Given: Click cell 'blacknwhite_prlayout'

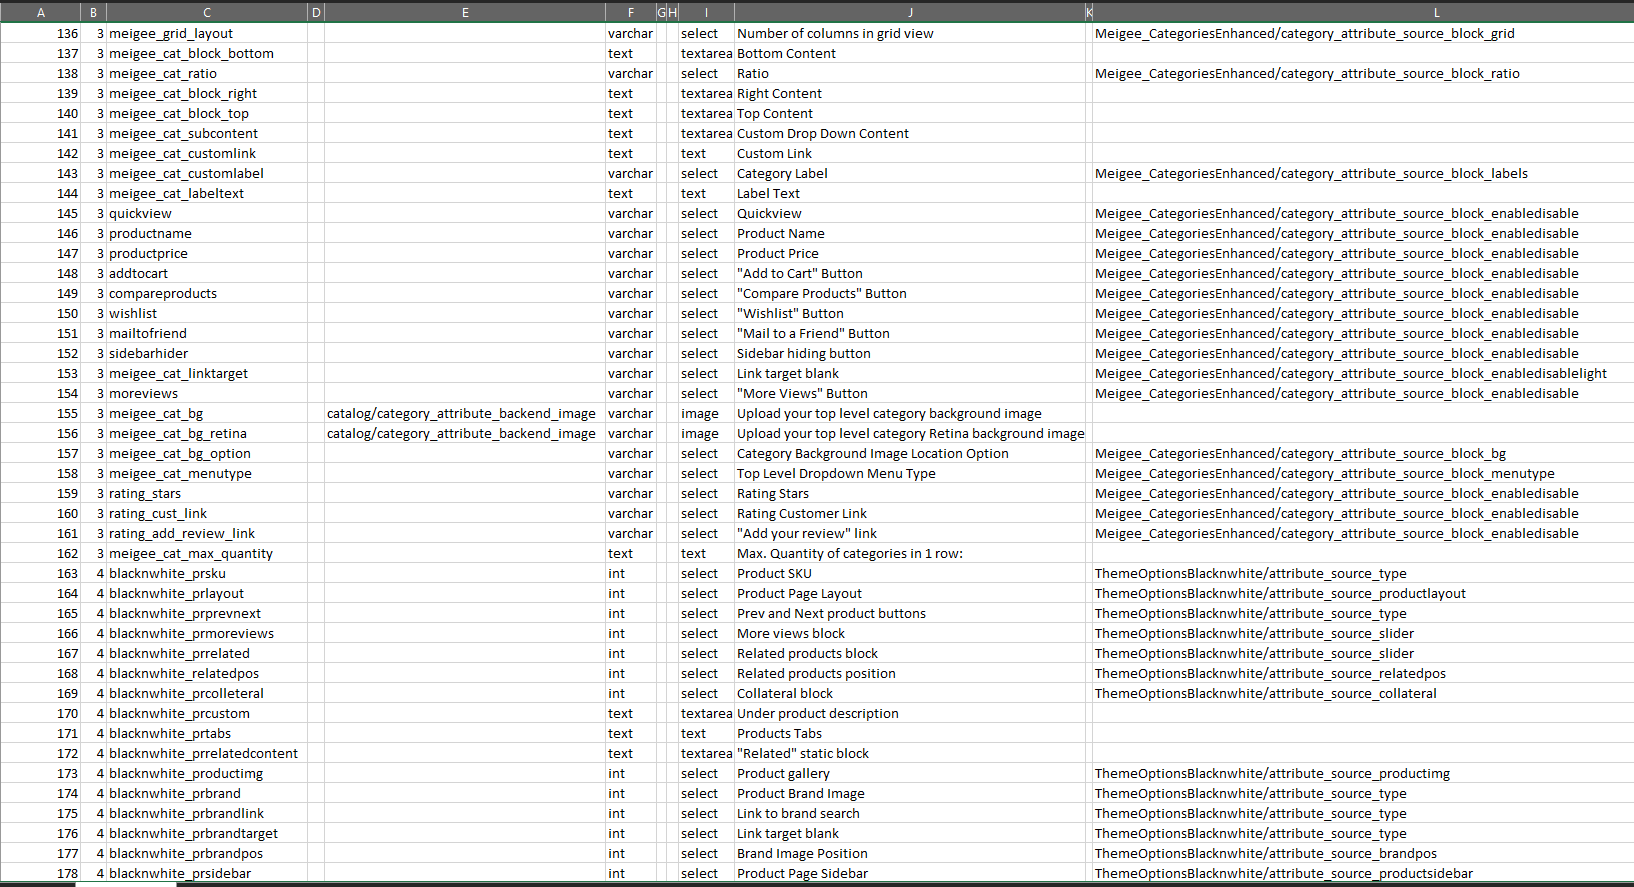Looking at the screenshot, I should (206, 593).
